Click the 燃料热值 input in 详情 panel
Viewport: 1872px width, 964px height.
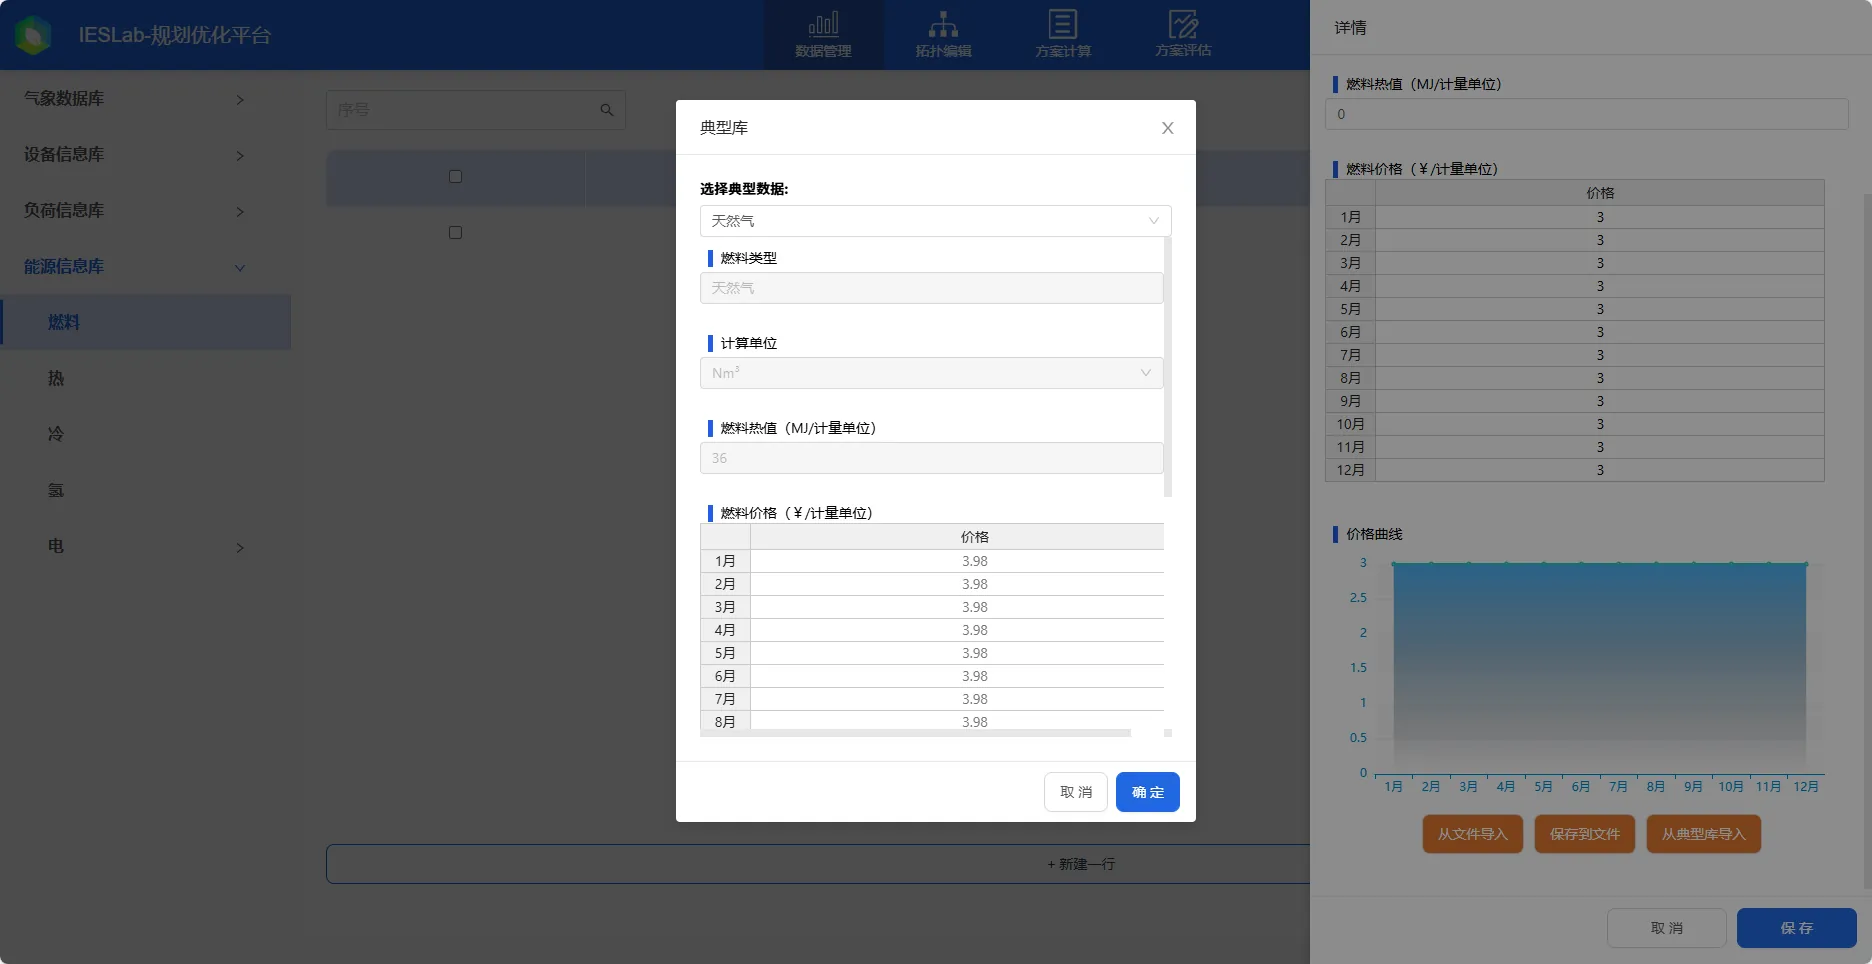point(1586,114)
